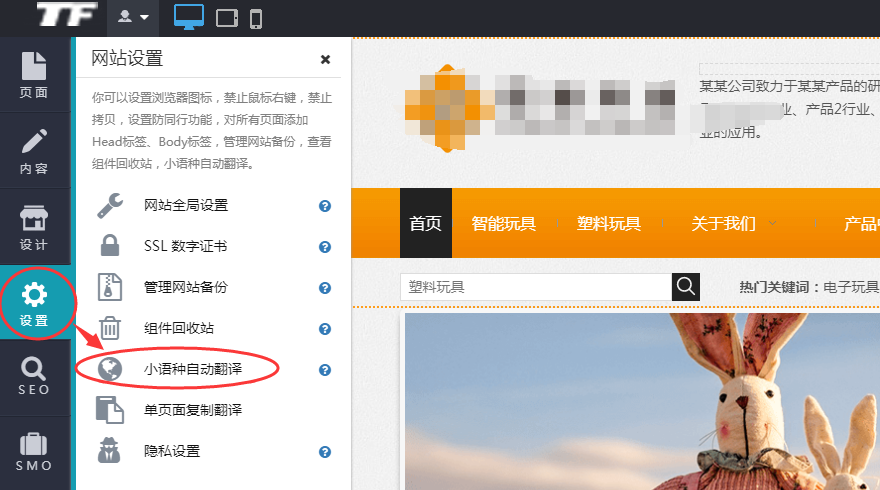Switch to mobile phone preview mode
Viewport: 880px width, 490px height.
tap(256, 17)
